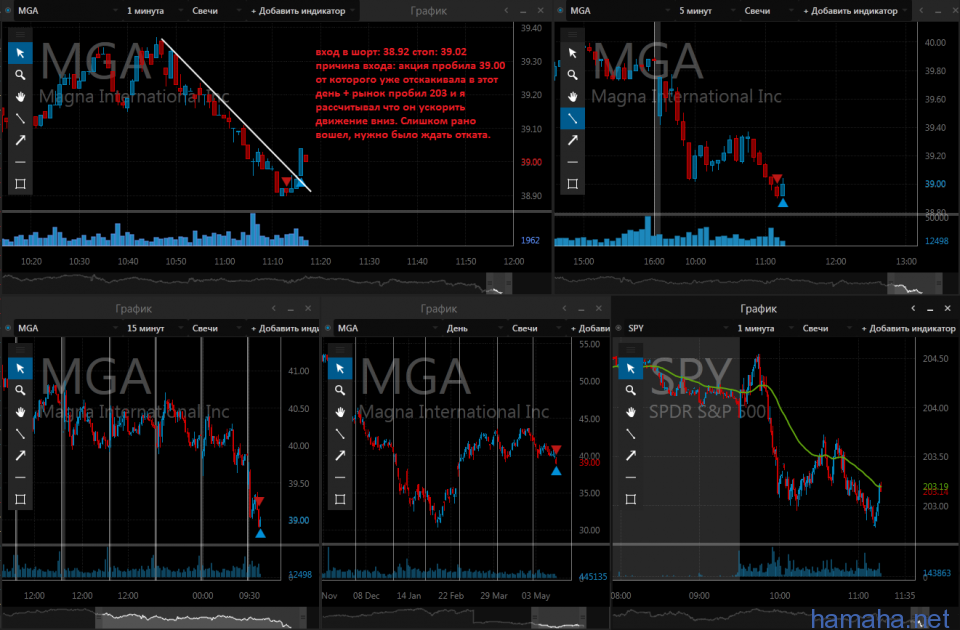960x630 pixels.
Task: Choose horizontal line tool in the SPY chart
Action: point(631,478)
